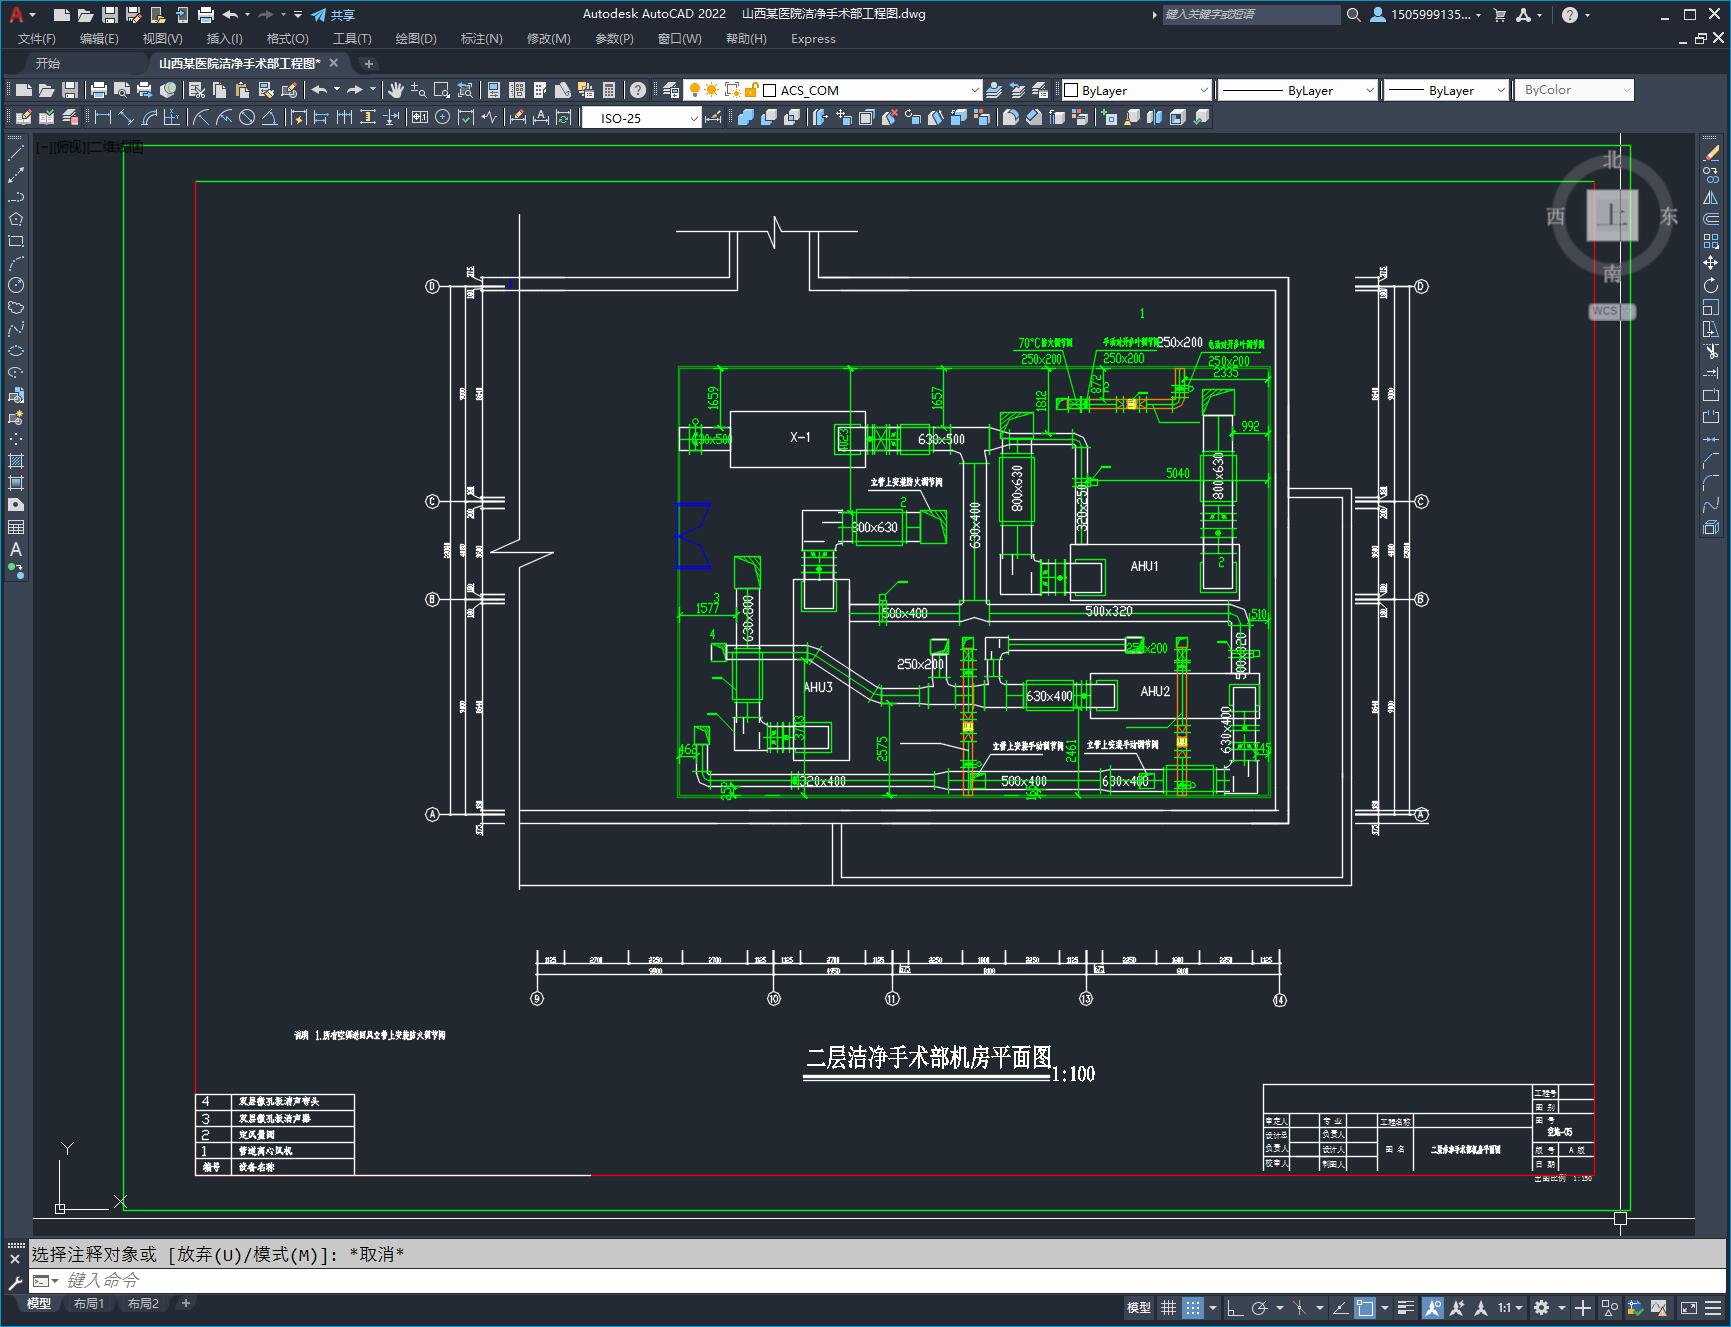Open the 标注(N) menu
1731x1327 pixels.
[481, 39]
